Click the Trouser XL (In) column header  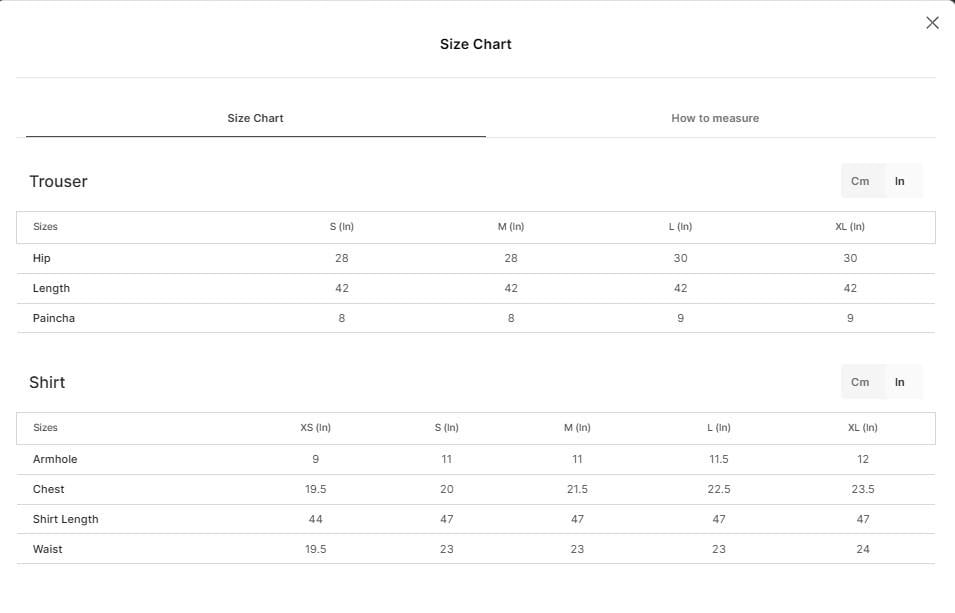[850, 227]
